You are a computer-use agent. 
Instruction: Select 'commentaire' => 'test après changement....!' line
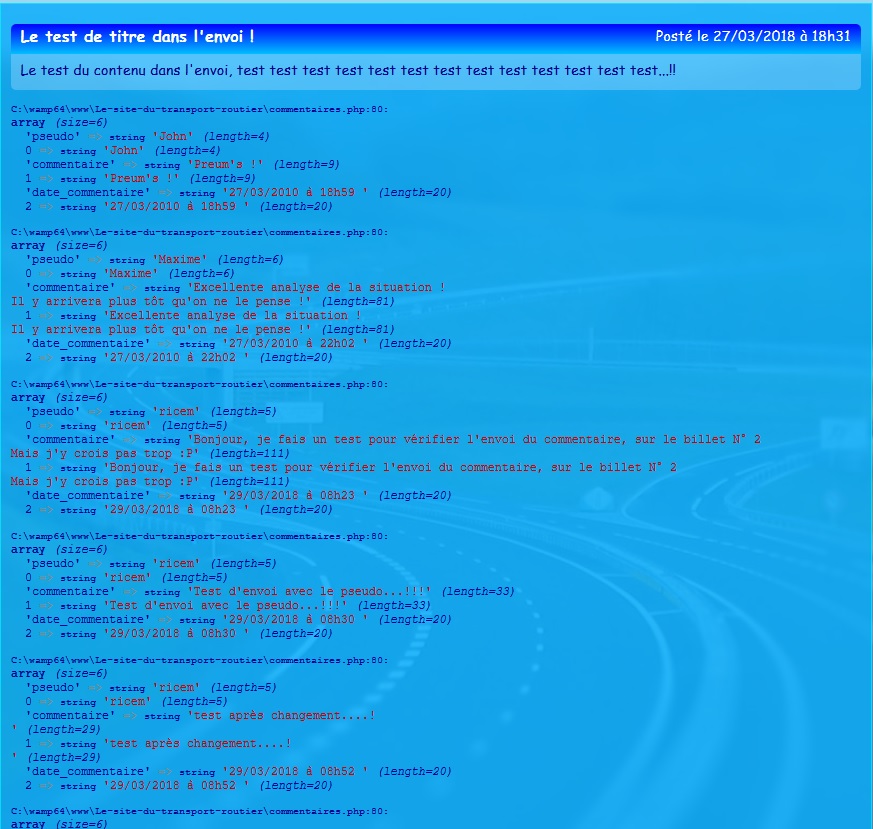click(x=200, y=715)
